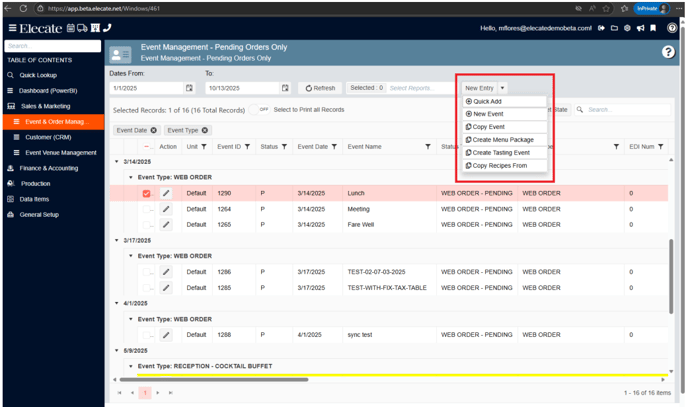
Task: Check the checkbox for event 1265
Action: pos(147,225)
